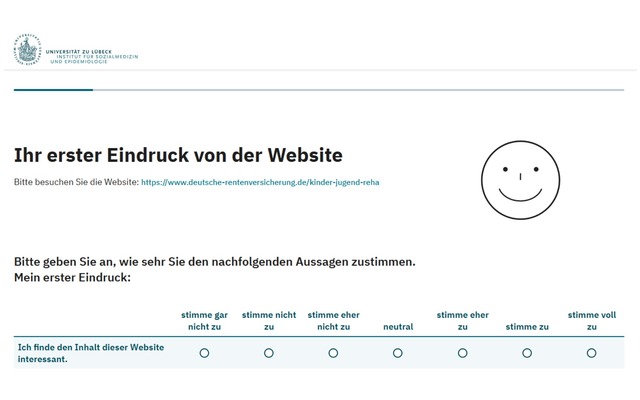Click column header 'stimme gar nicht zu'
Viewport: 640px width, 400px height.
204,321
